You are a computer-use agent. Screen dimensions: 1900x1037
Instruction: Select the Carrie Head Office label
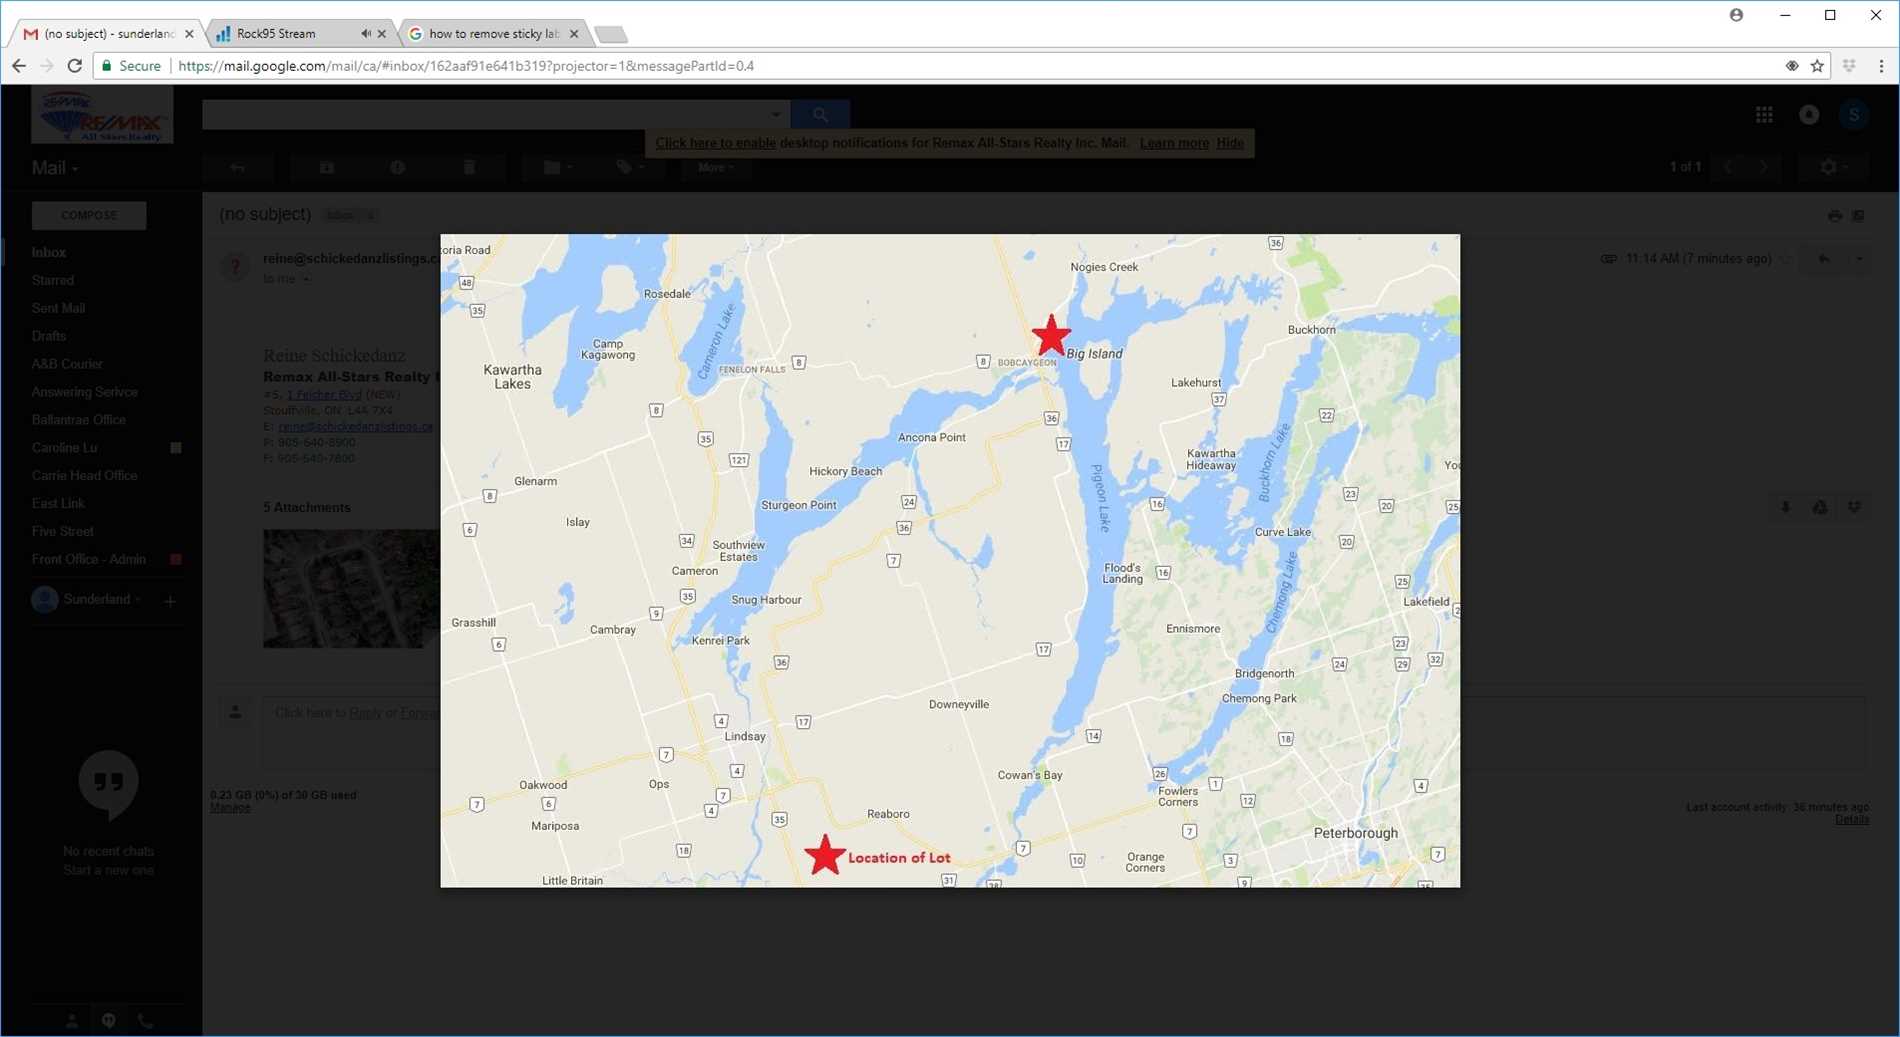85,476
